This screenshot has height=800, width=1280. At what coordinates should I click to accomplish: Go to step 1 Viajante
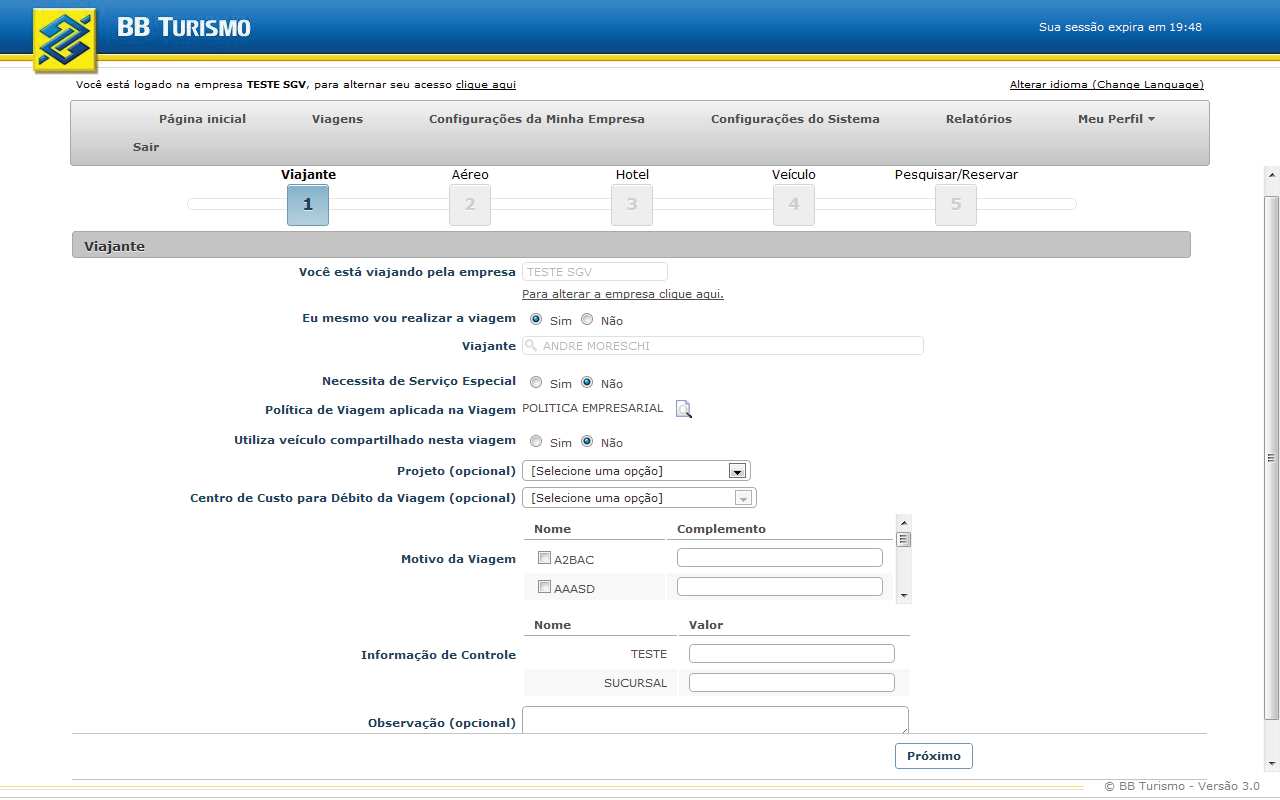308,204
